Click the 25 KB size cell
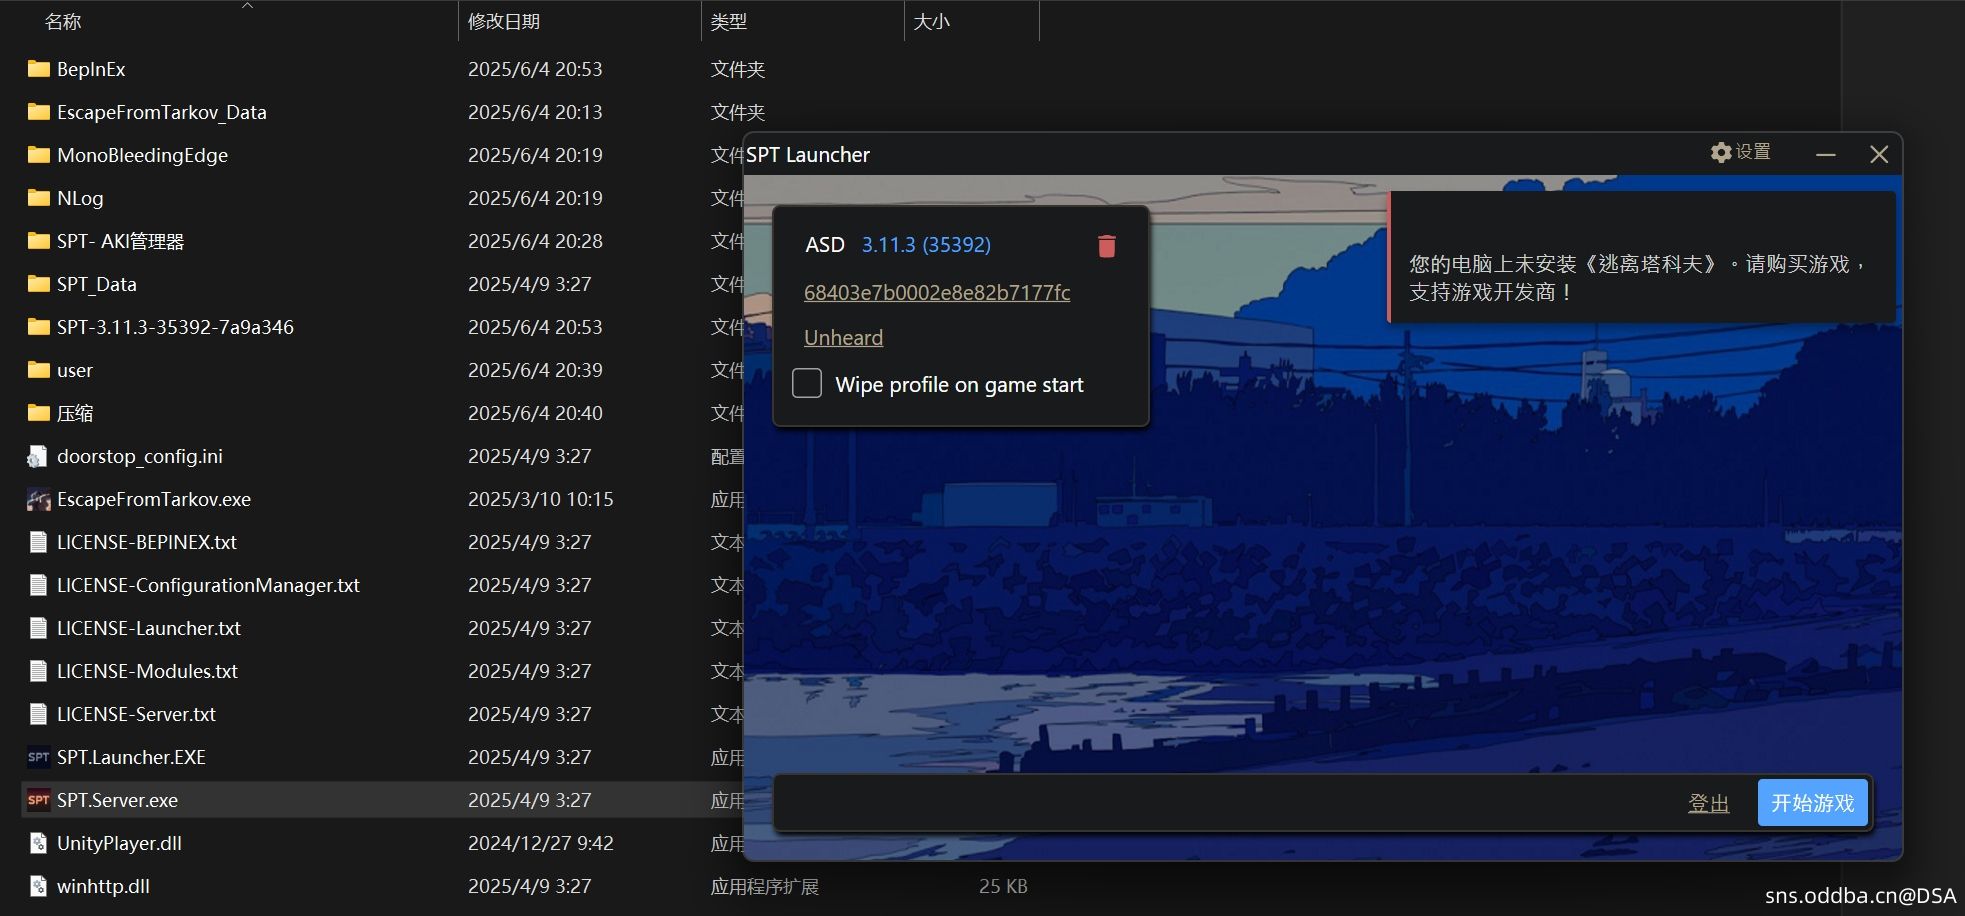This screenshot has width=1965, height=916. point(1003,886)
